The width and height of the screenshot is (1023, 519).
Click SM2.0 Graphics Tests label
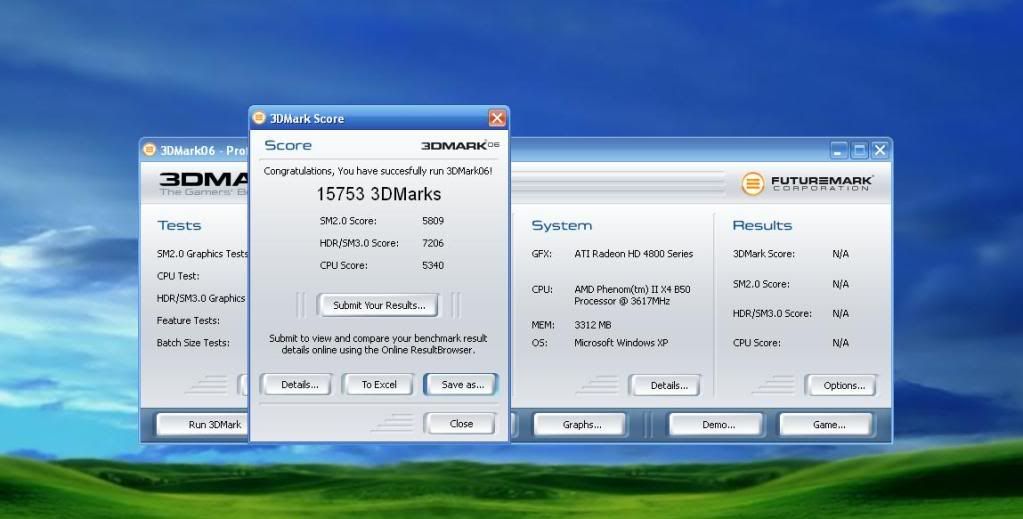click(203, 253)
